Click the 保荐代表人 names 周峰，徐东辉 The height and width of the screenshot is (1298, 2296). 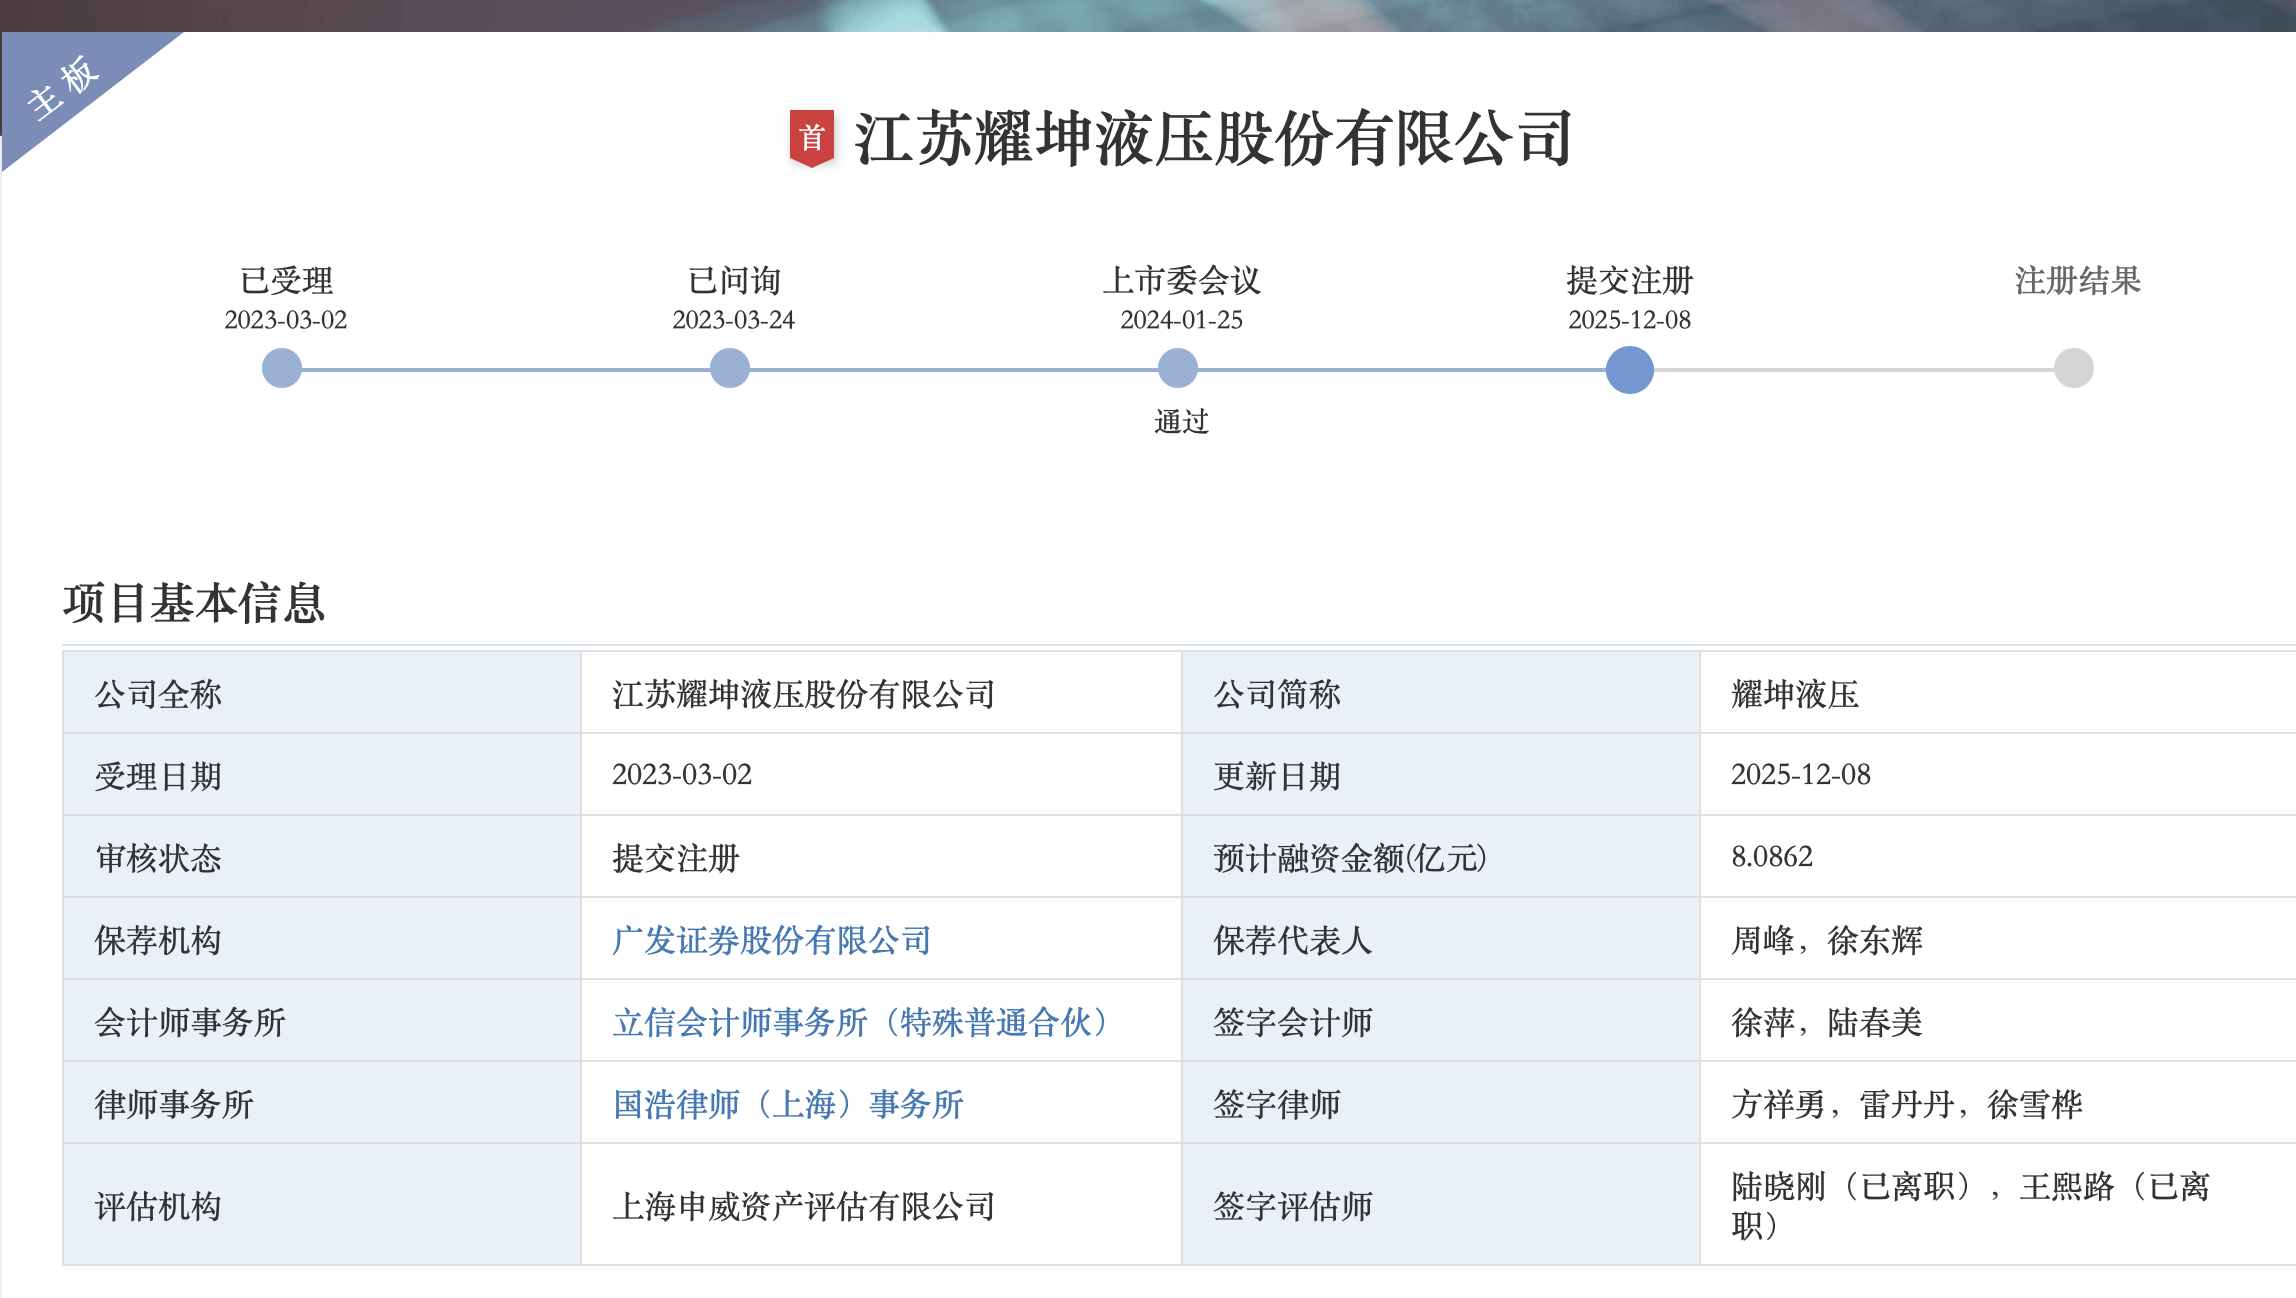(x=1826, y=940)
